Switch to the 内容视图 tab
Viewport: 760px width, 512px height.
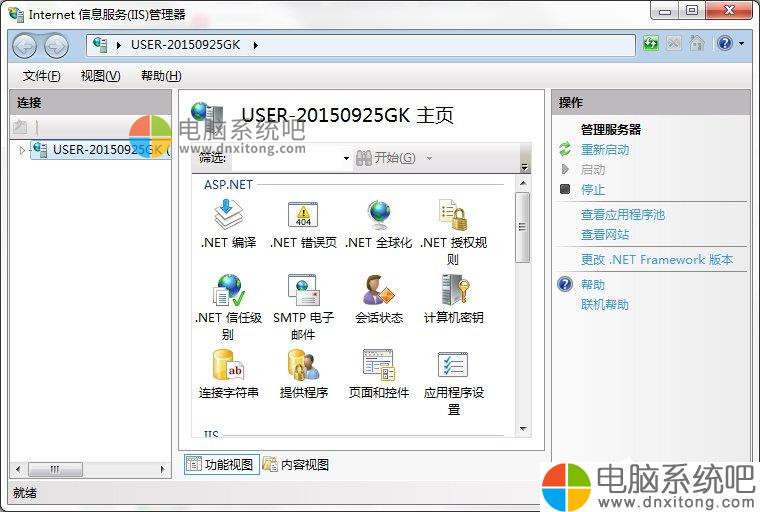tap(296, 464)
